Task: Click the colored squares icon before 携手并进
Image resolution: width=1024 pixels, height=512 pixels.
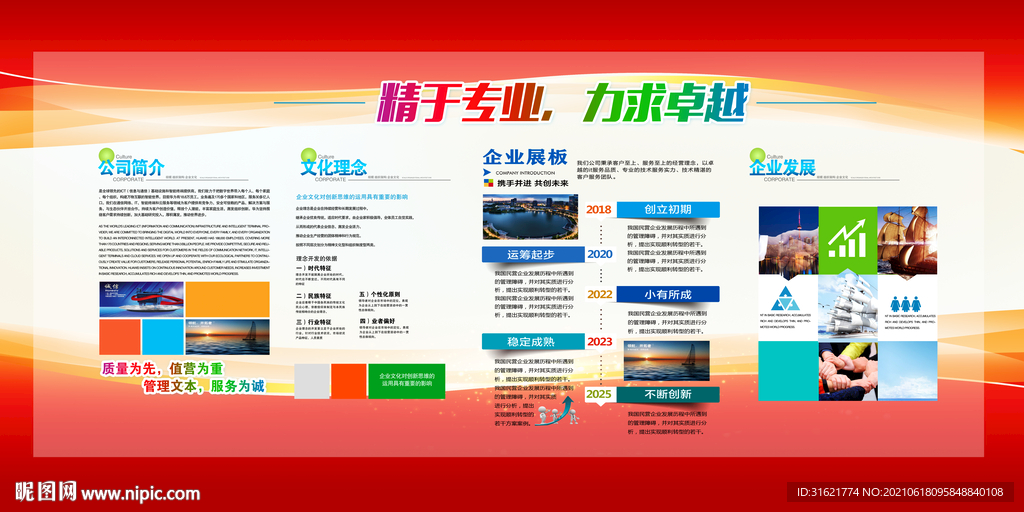Action: point(488,183)
